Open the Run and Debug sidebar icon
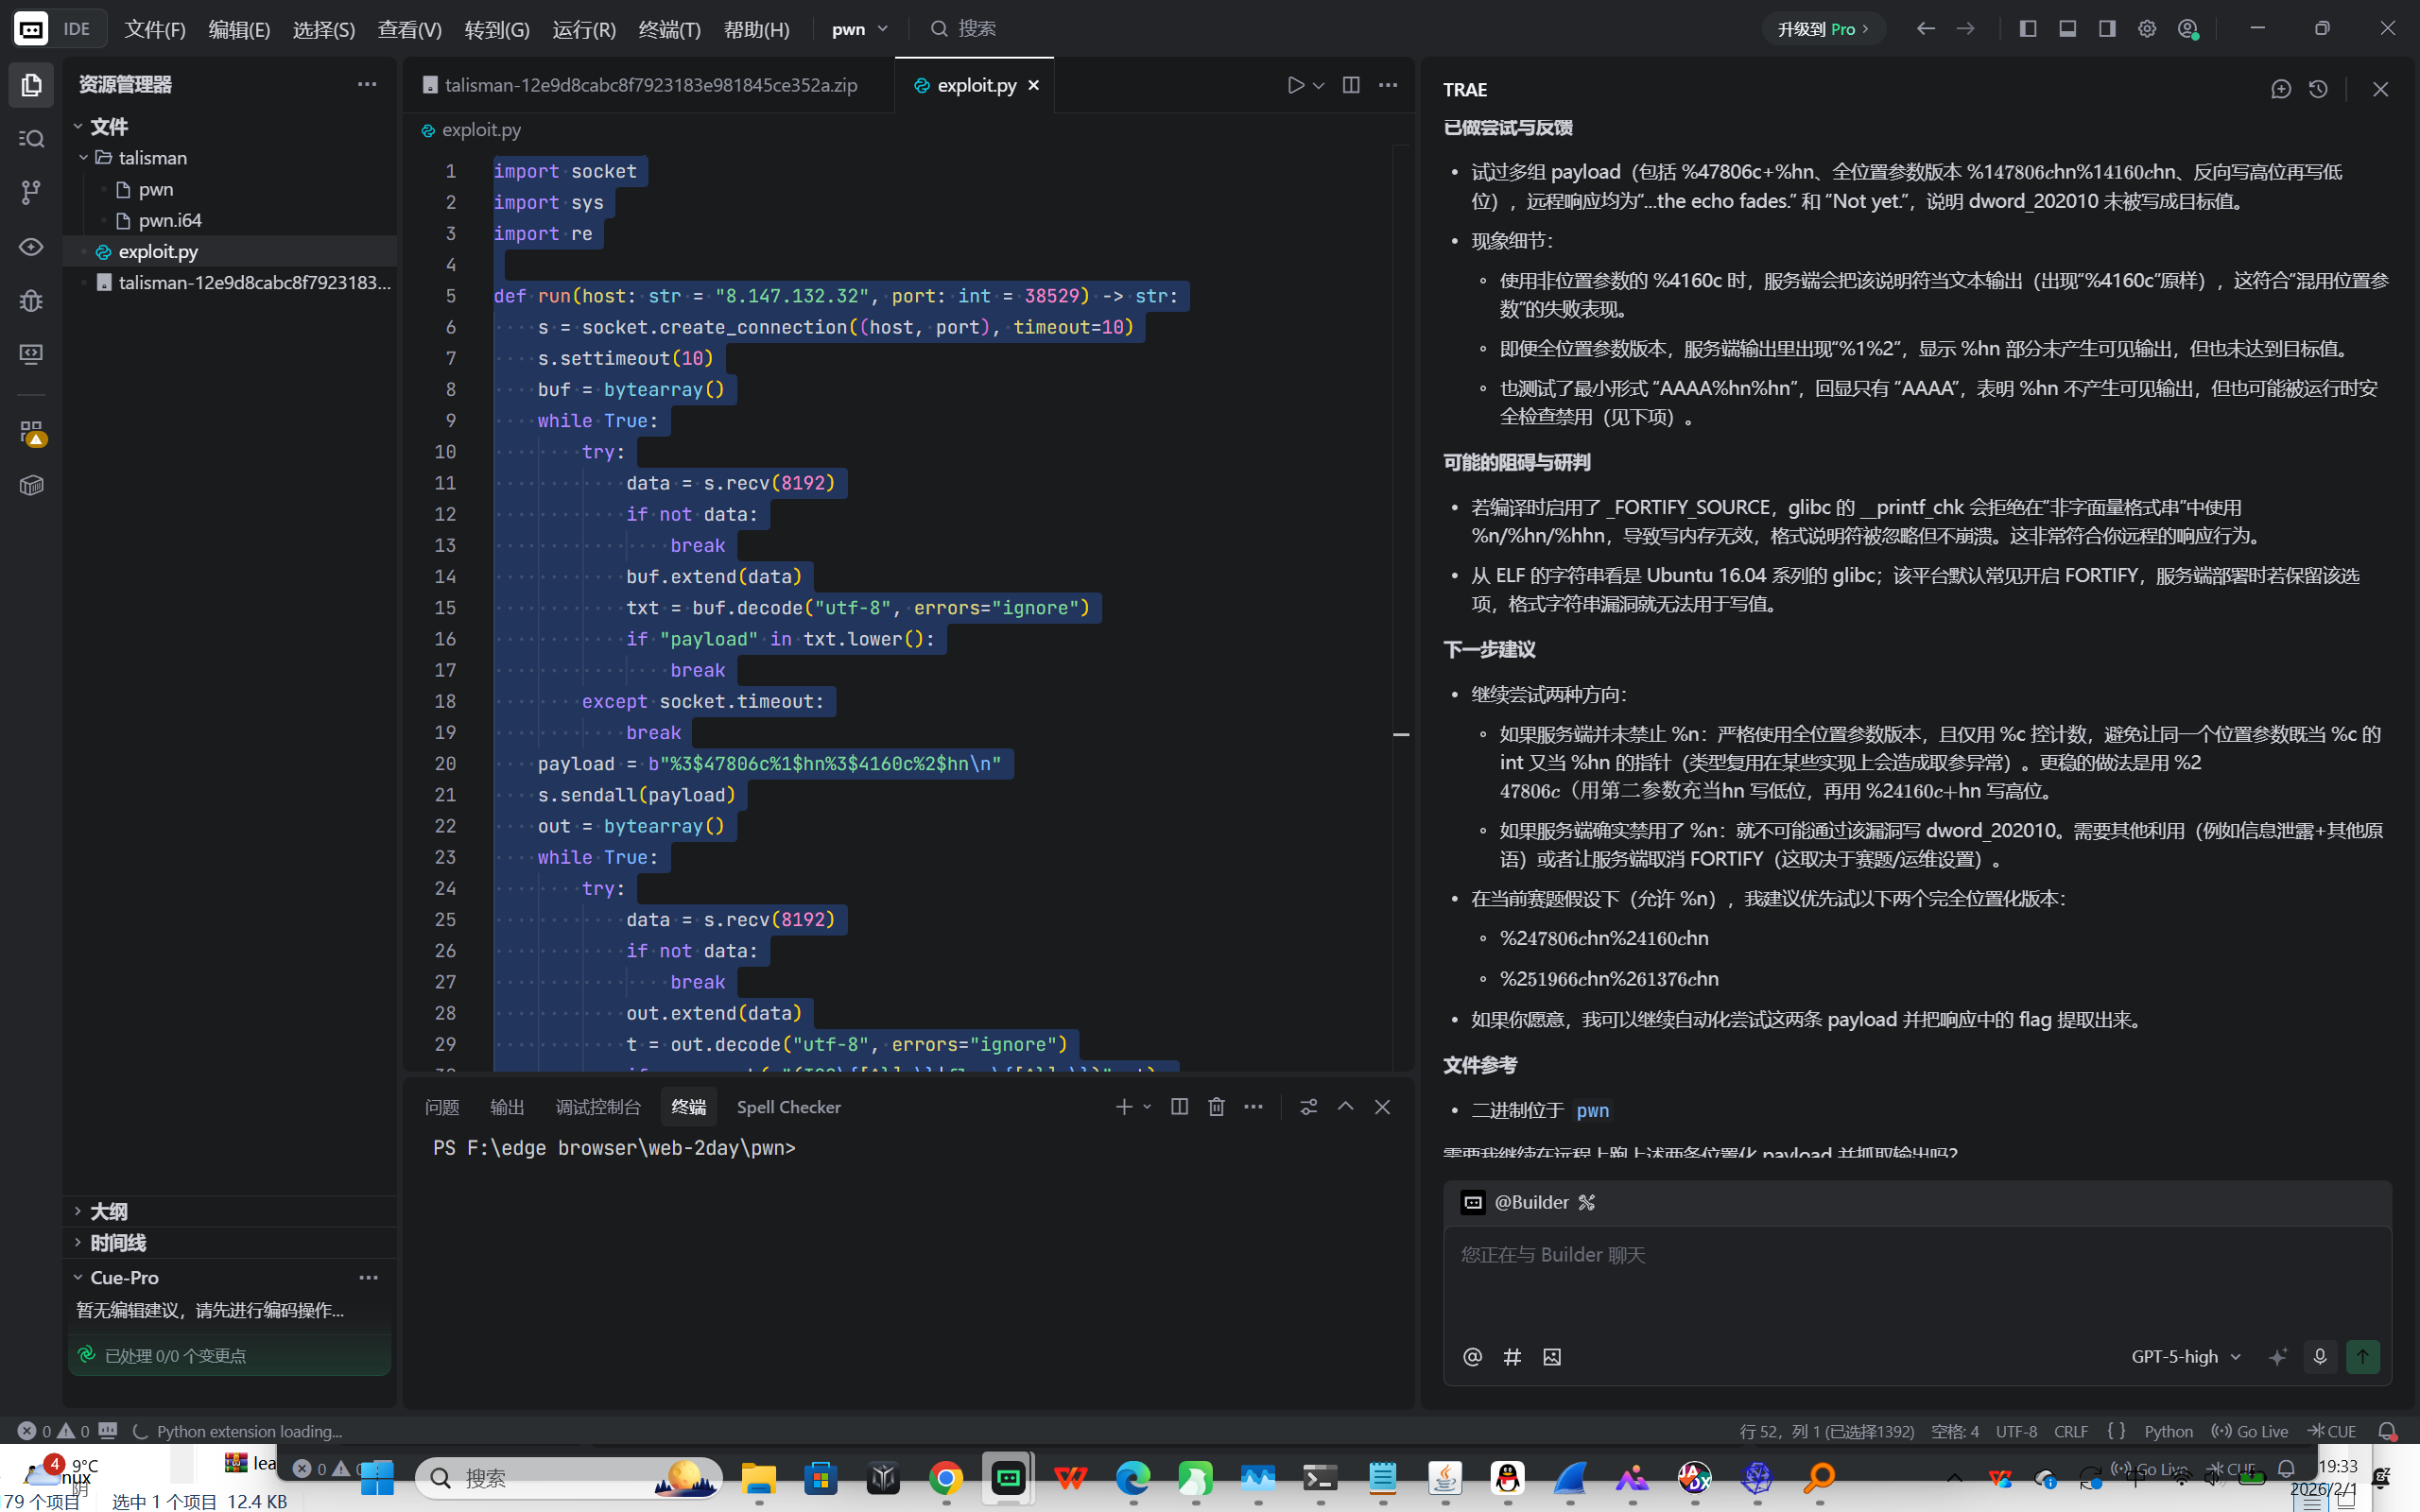Viewport: 2420px width, 1512px height. [x=31, y=300]
